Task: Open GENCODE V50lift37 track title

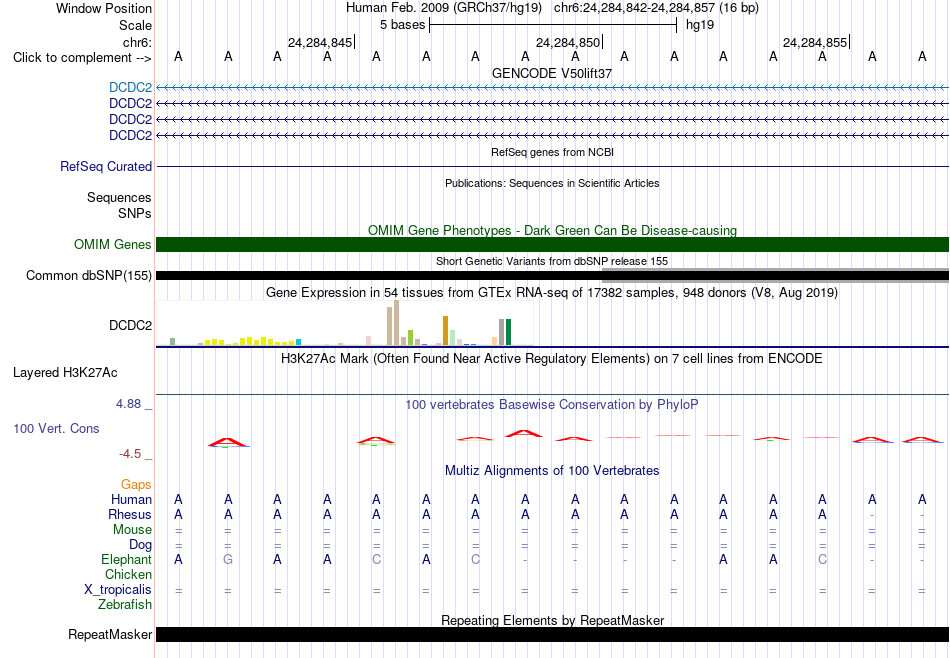Action: click(x=552, y=73)
